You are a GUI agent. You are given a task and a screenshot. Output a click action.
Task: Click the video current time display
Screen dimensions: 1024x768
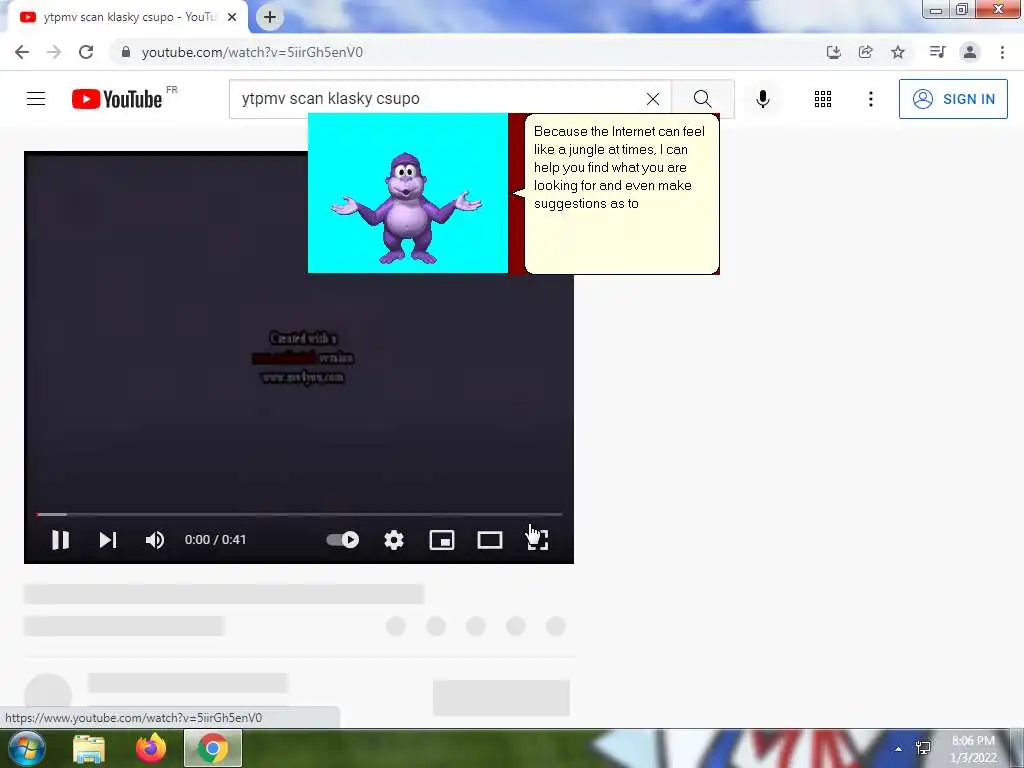pos(216,540)
